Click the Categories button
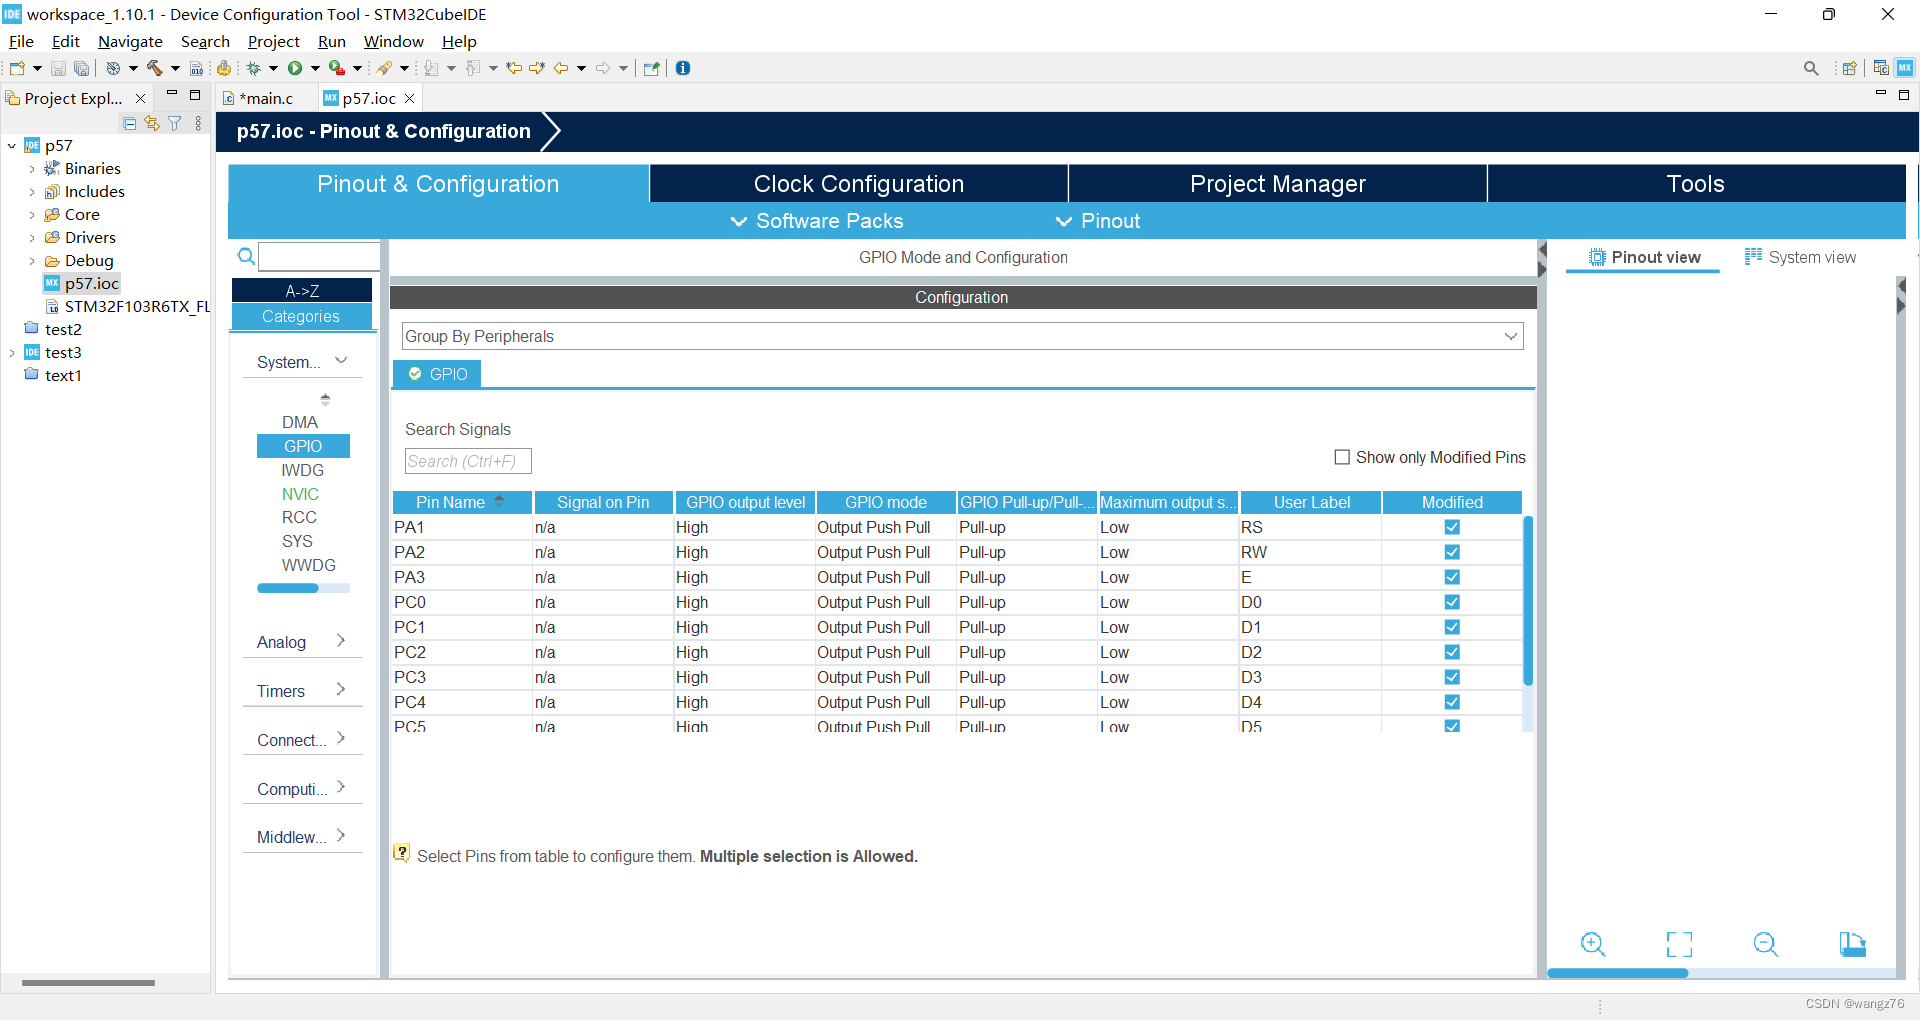1920x1020 pixels. coord(302,316)
